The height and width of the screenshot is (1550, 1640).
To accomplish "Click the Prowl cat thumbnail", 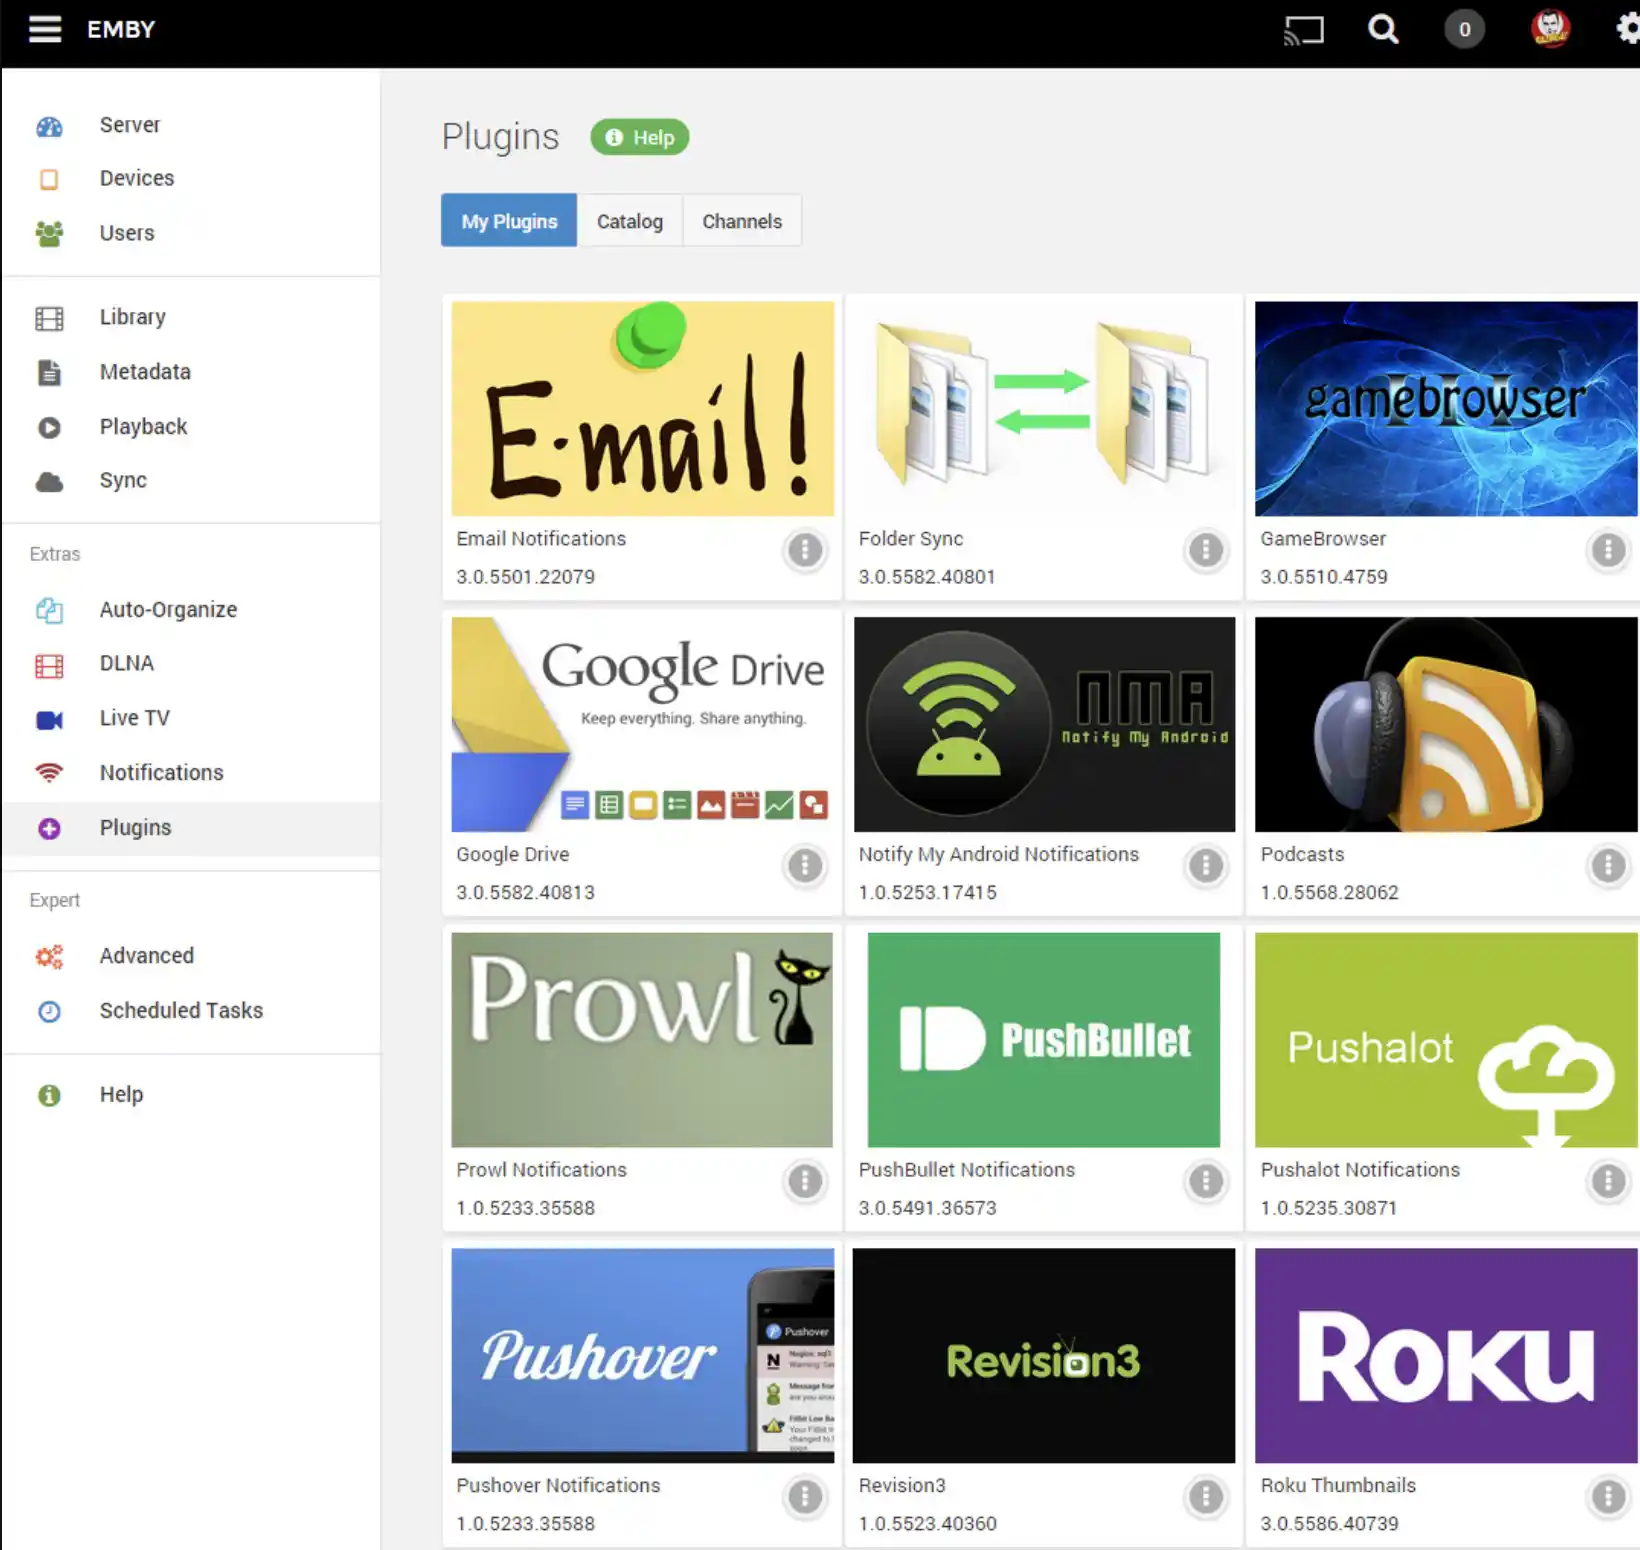I will click(x=642, y=1040).
